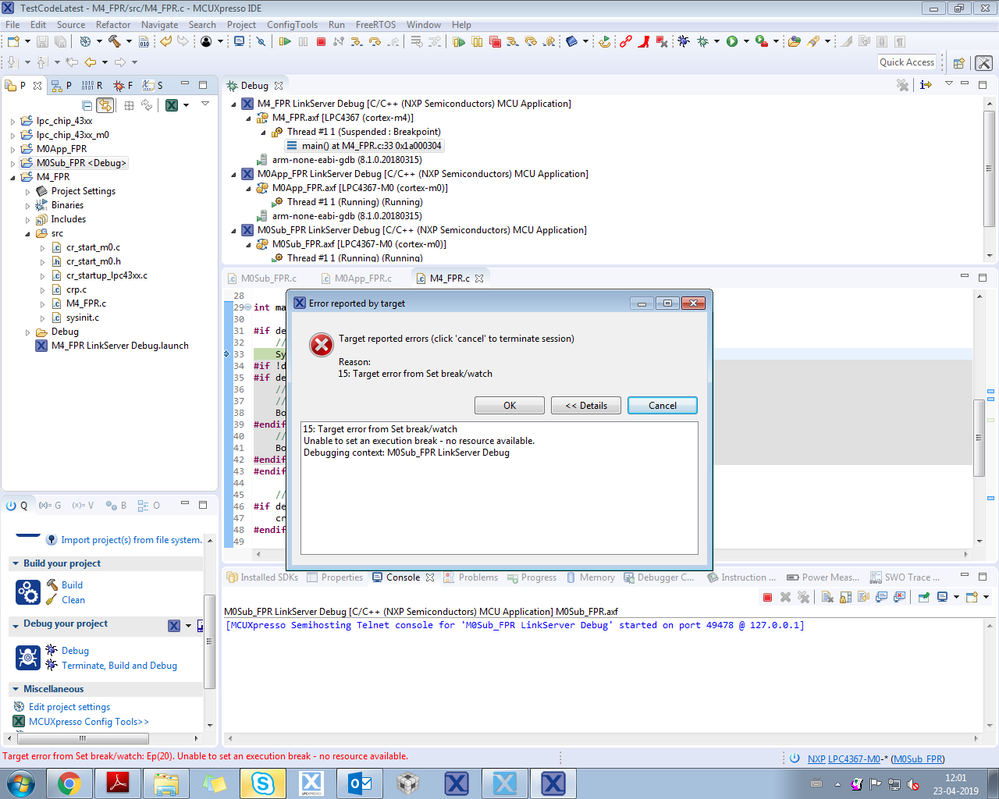Screen dimensions: 999x799
Task: Toggle Word Wrap in the Console toolbar
Action: click(x=863, y=597)
